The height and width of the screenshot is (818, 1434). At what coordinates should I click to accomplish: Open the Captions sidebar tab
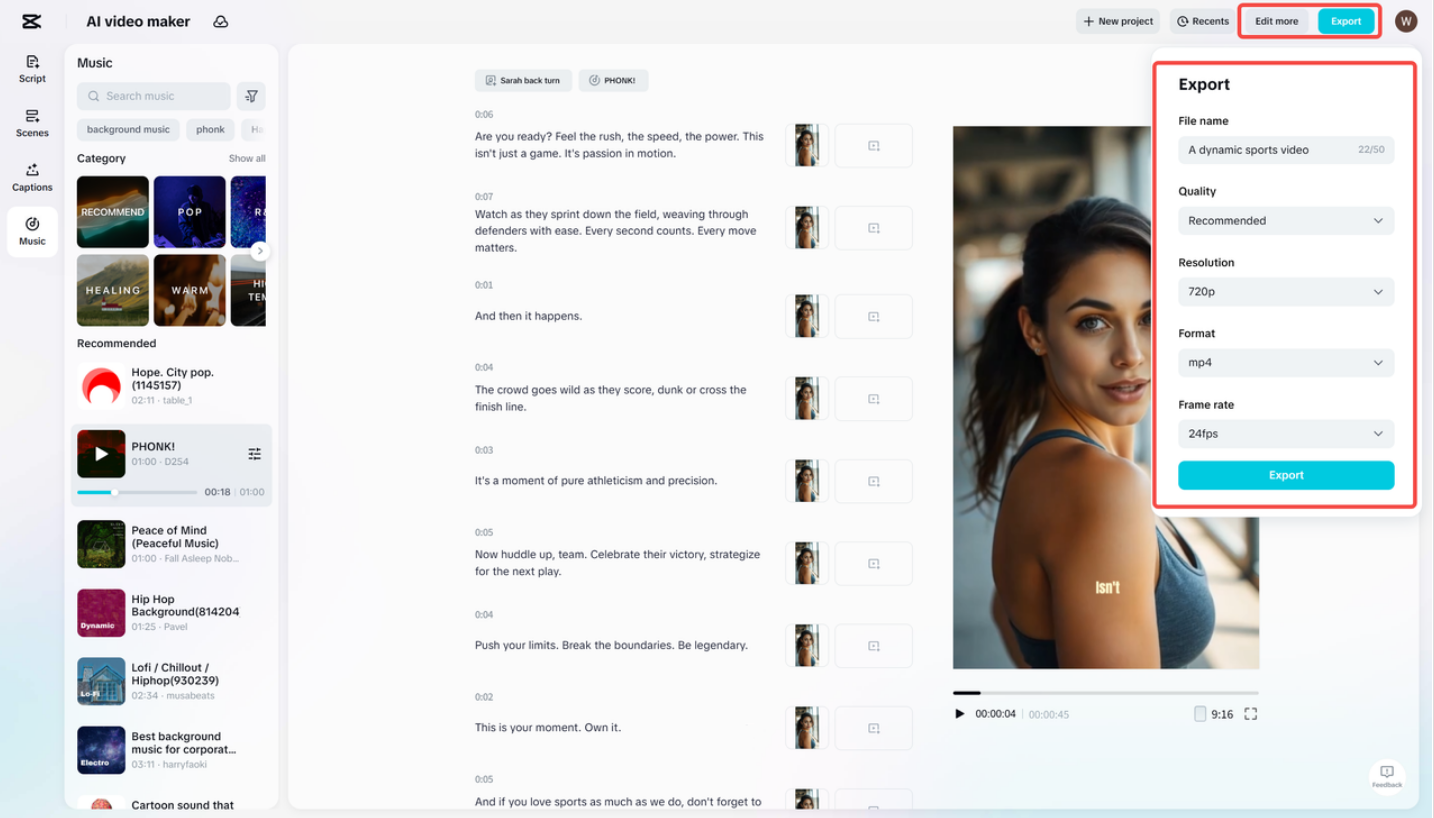[x=32, y=178]
